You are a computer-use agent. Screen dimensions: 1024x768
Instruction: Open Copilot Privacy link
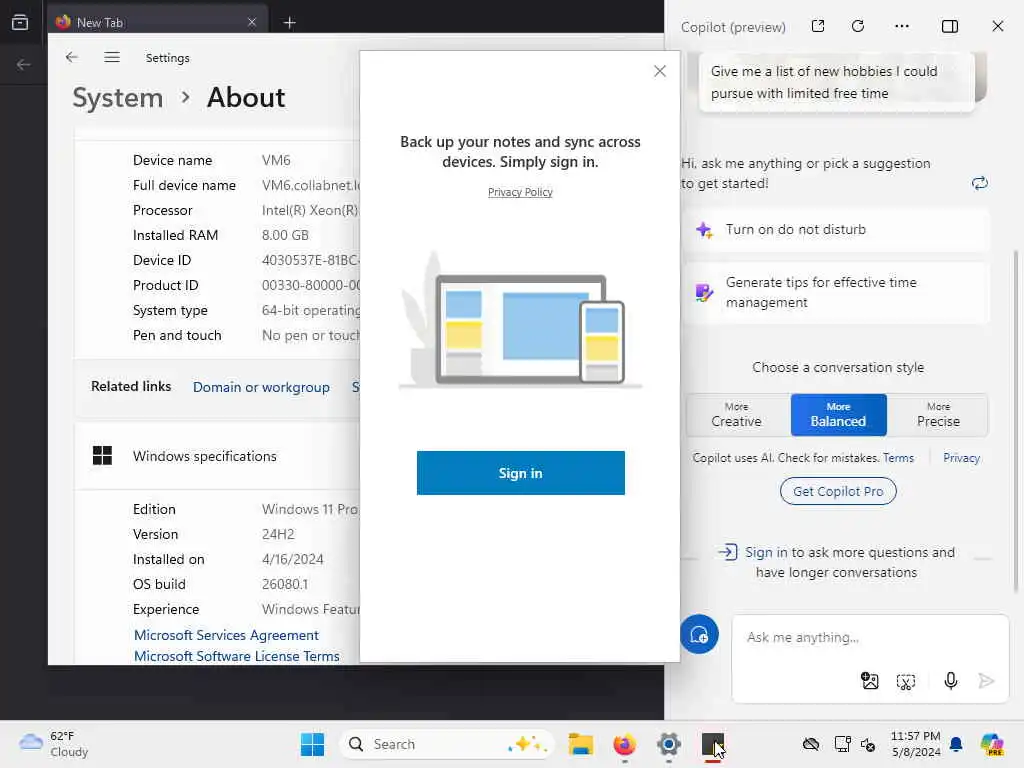961,458
